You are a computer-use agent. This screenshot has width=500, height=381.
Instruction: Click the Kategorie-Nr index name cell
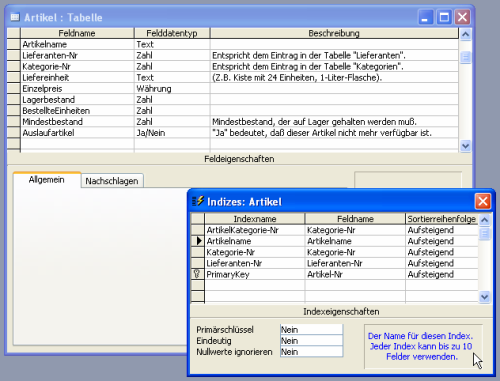click(x=255, y=252)
